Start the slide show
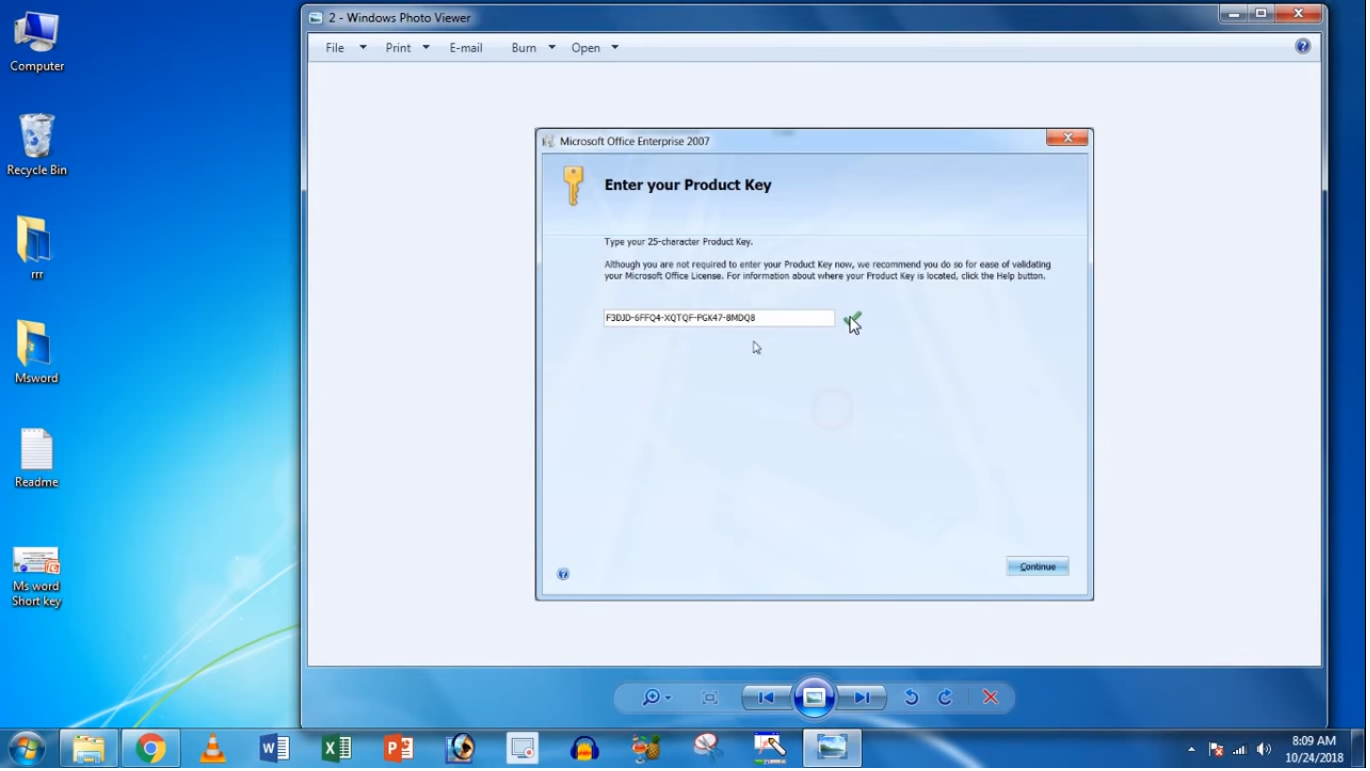Screen dimensions: 1370x771 814,697
